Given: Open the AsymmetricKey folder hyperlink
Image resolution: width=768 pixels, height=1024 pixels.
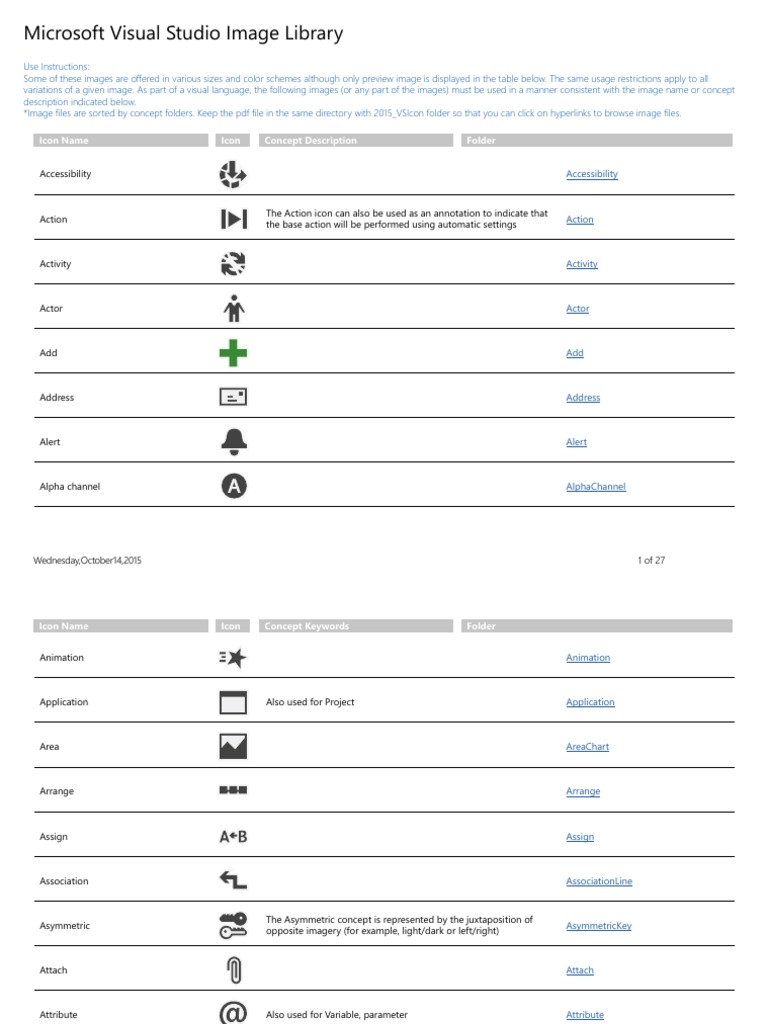Looking at the screenshot, I should pyautogui.click(x=598, y=926).
